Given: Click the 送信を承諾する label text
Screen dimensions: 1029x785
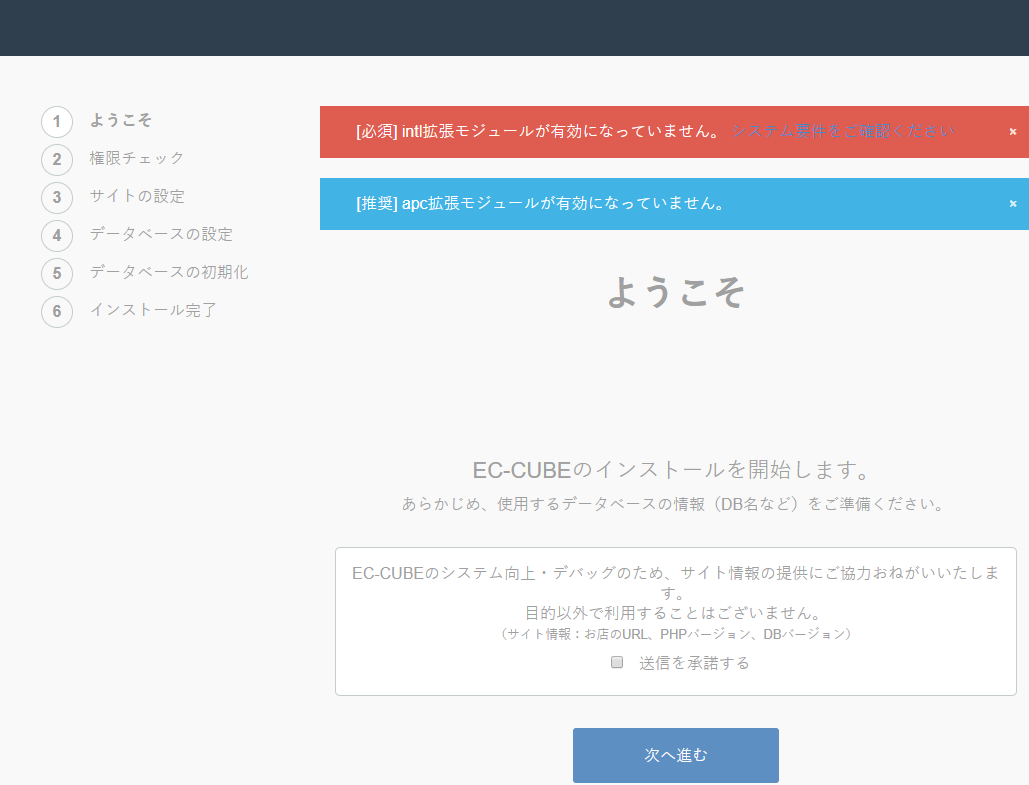Looking at the screenshot, I should tap(694, 663).
